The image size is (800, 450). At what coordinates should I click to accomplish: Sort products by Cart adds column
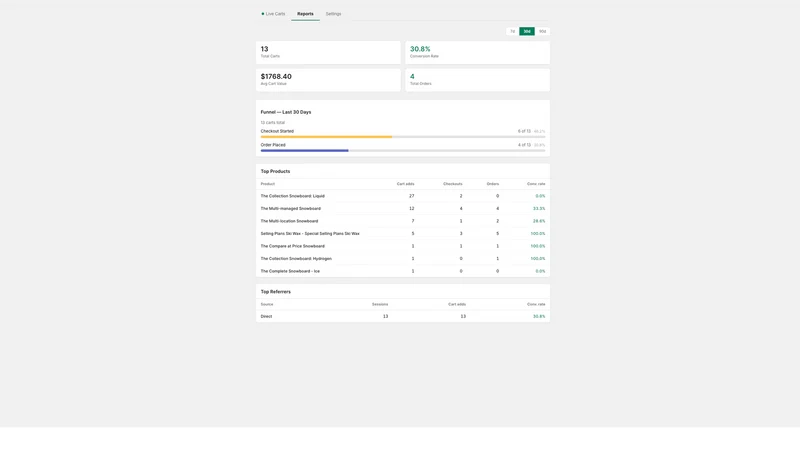[406, 184]
